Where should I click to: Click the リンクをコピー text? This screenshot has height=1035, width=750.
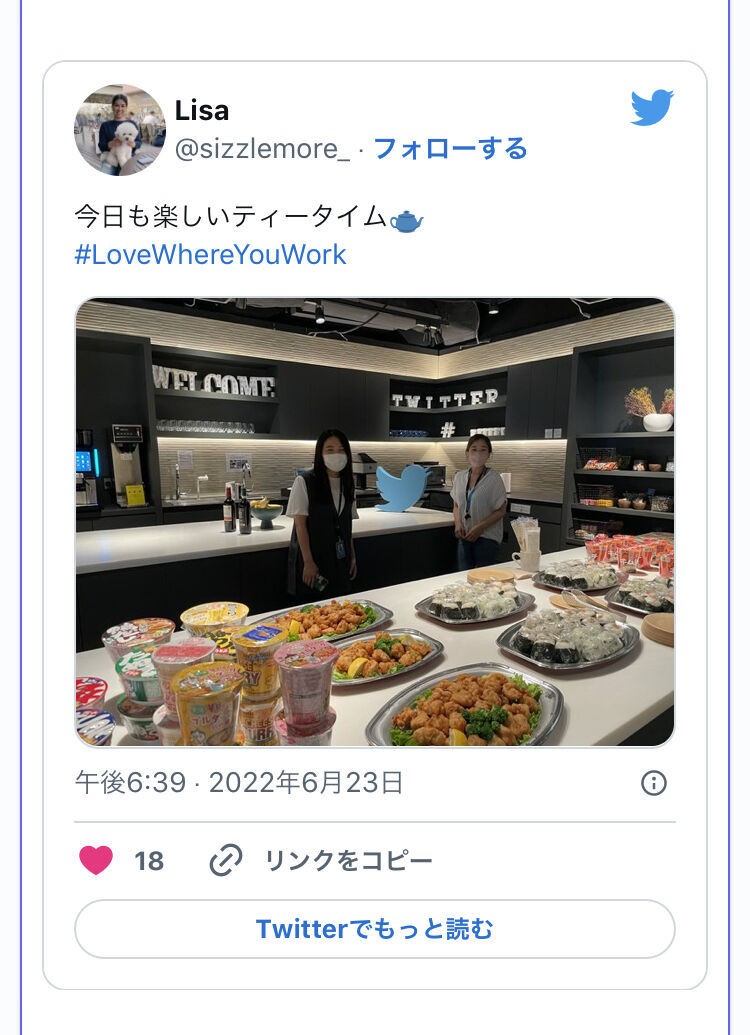pyautogui.click(x=349, y=861)
